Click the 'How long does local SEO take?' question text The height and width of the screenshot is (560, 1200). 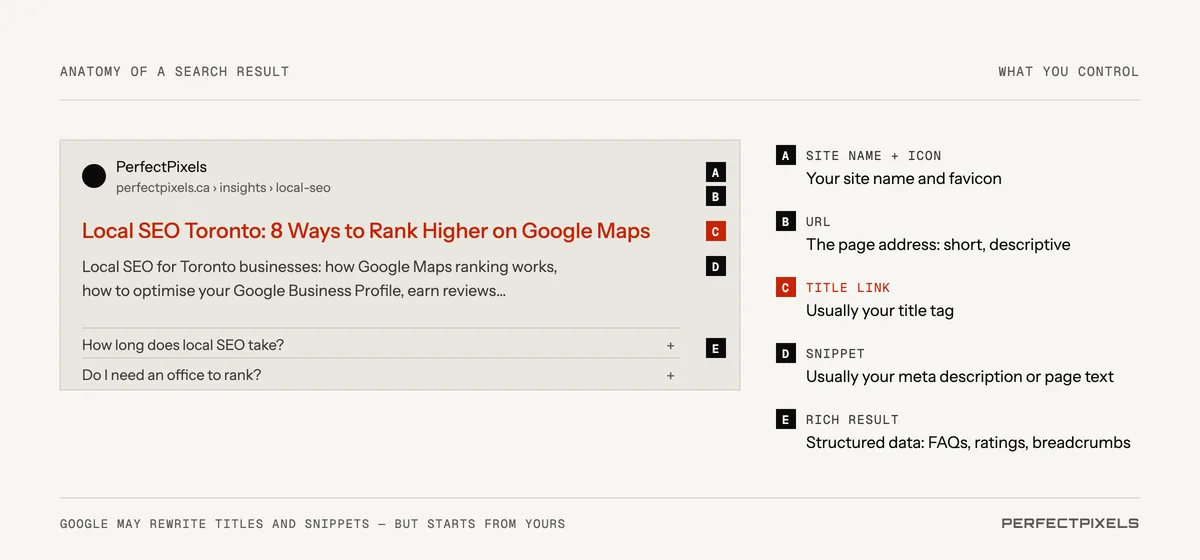tap(183, 345)
